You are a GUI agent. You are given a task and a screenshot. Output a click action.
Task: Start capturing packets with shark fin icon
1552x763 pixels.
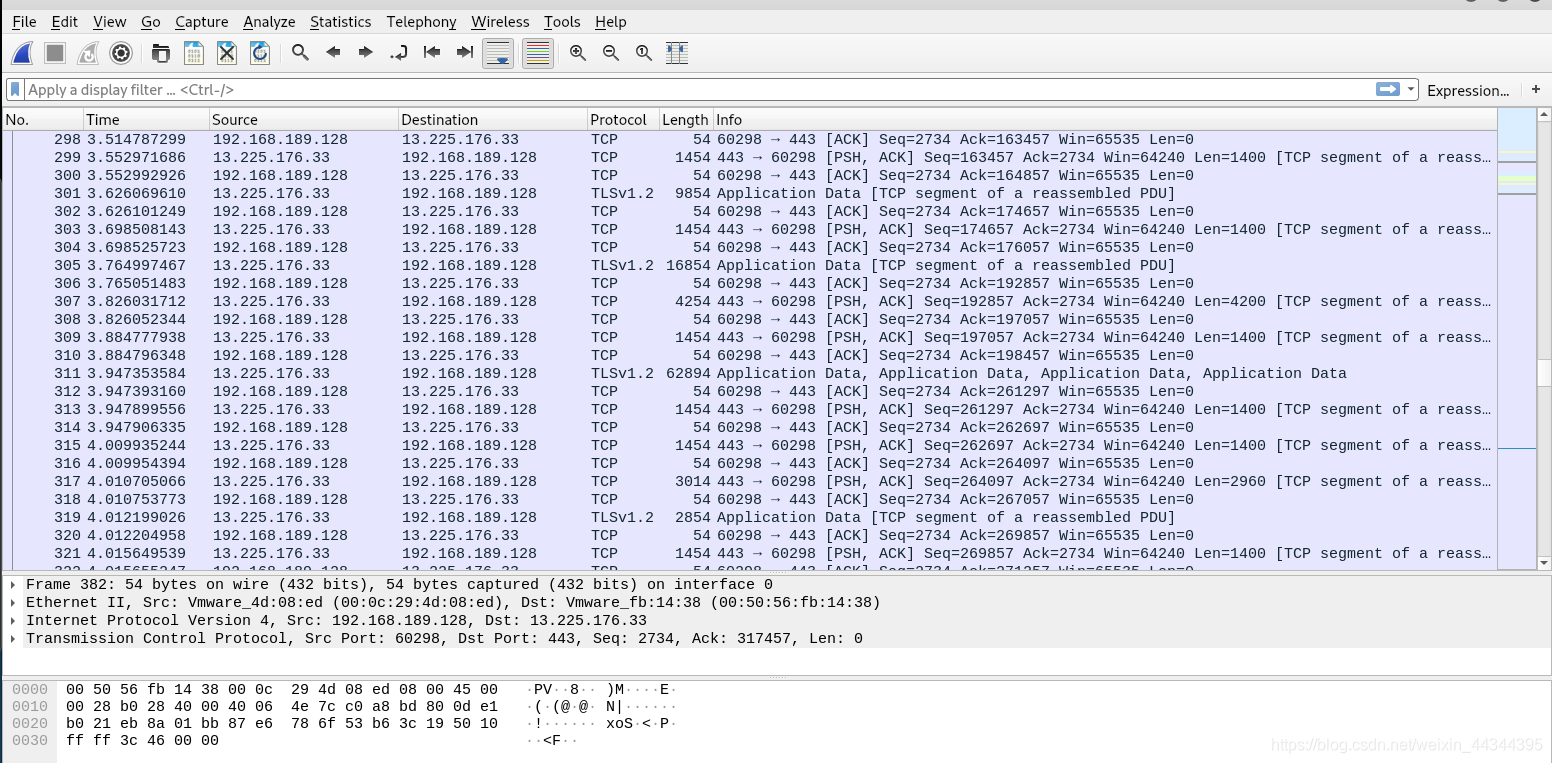(22, 53)
